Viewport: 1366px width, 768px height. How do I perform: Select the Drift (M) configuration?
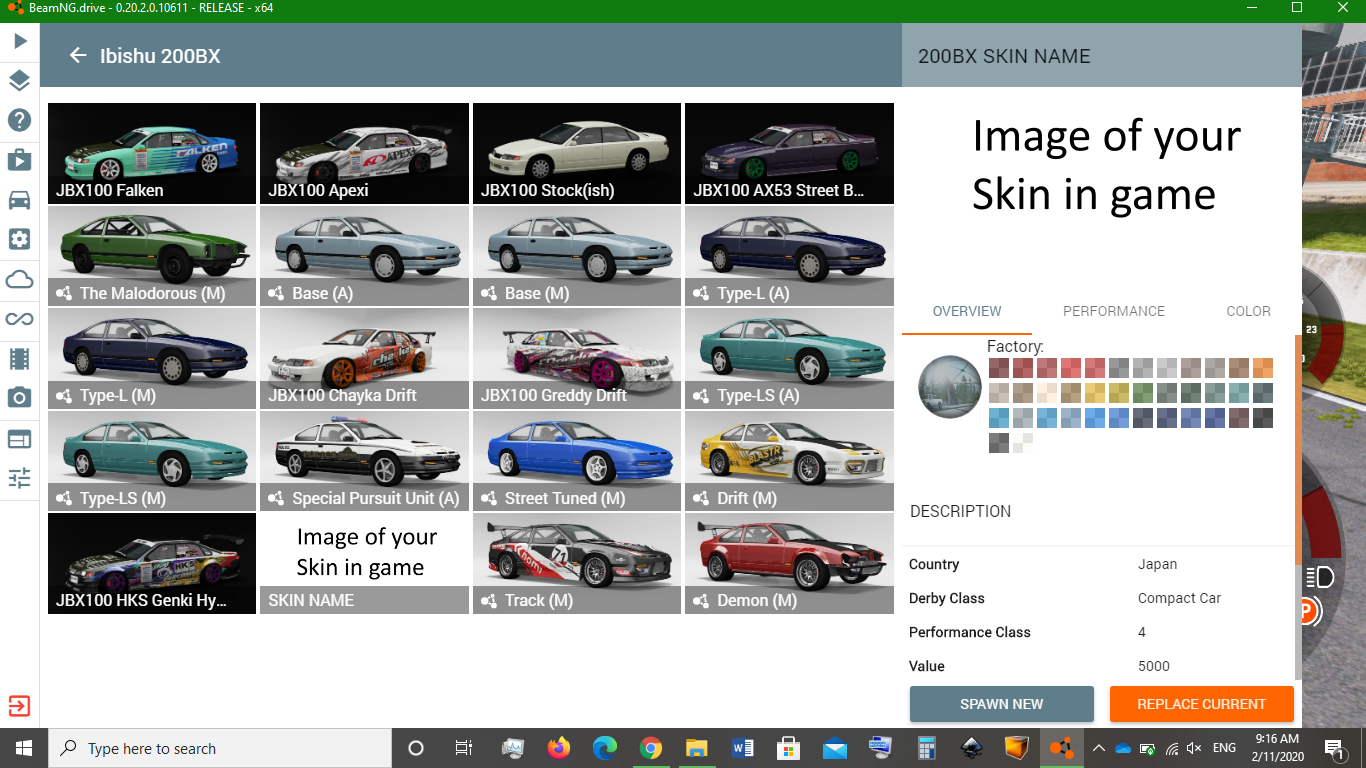tap(789, 461)
